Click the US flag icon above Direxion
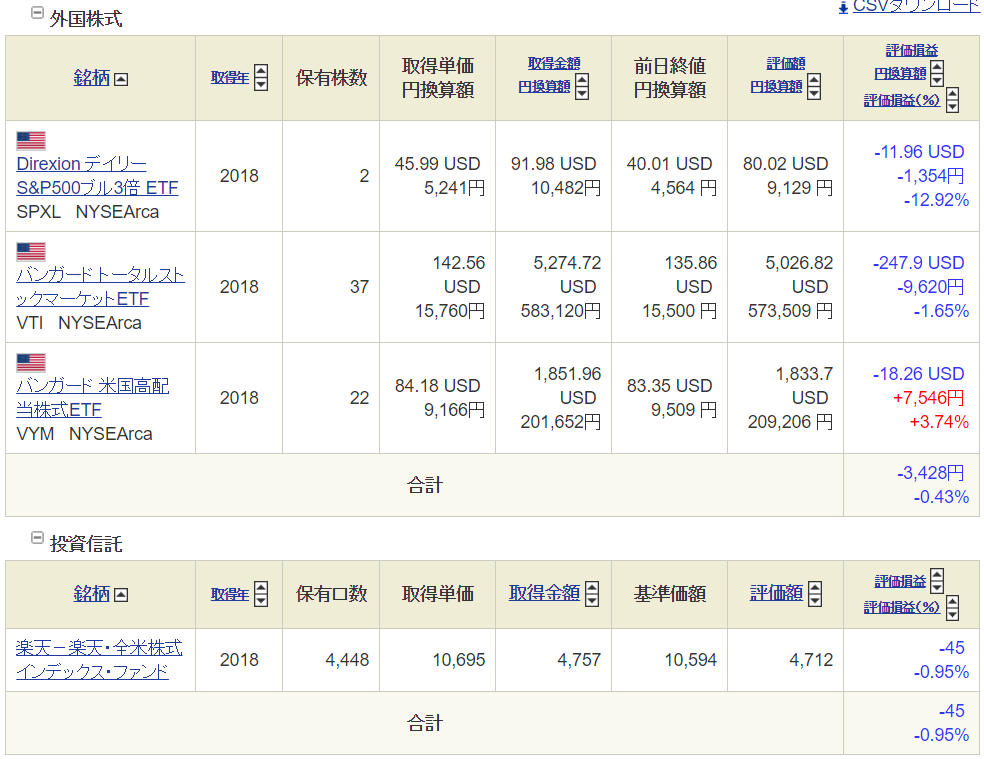The width and height of the screenshot is (984, 759). 31,141
